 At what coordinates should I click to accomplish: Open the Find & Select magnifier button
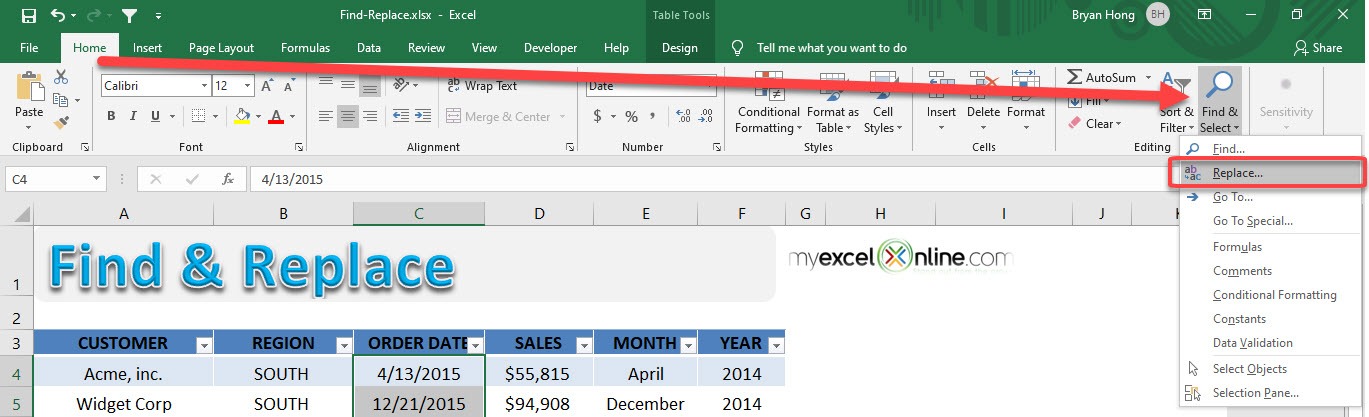[x=1219, y=102]
